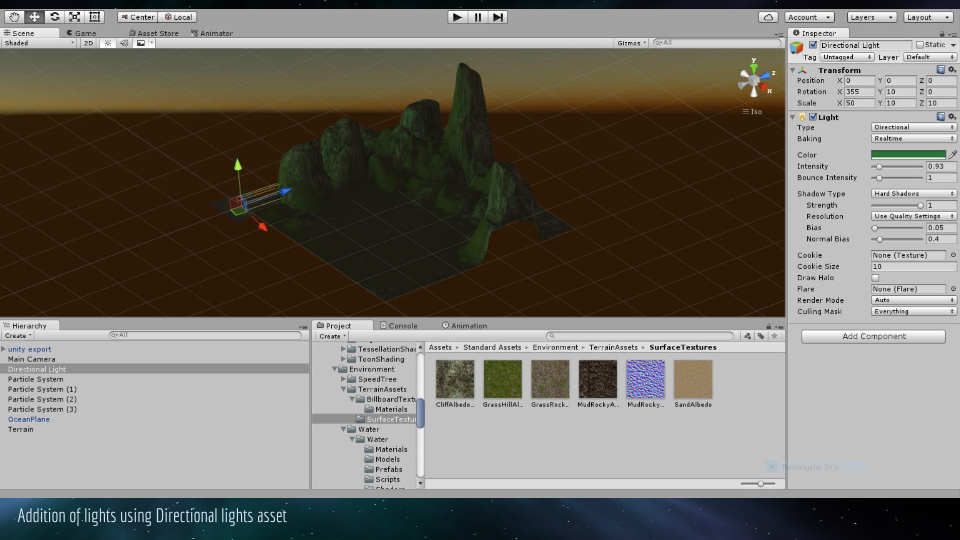Select the Rotate tool
The width and height of the screenshot is (960, 540).
[54, 17]
